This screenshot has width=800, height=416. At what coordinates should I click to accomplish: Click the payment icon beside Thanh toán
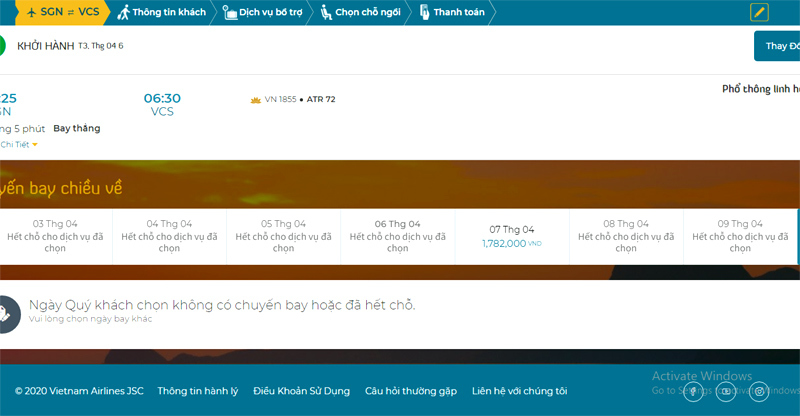coord(425,13)
